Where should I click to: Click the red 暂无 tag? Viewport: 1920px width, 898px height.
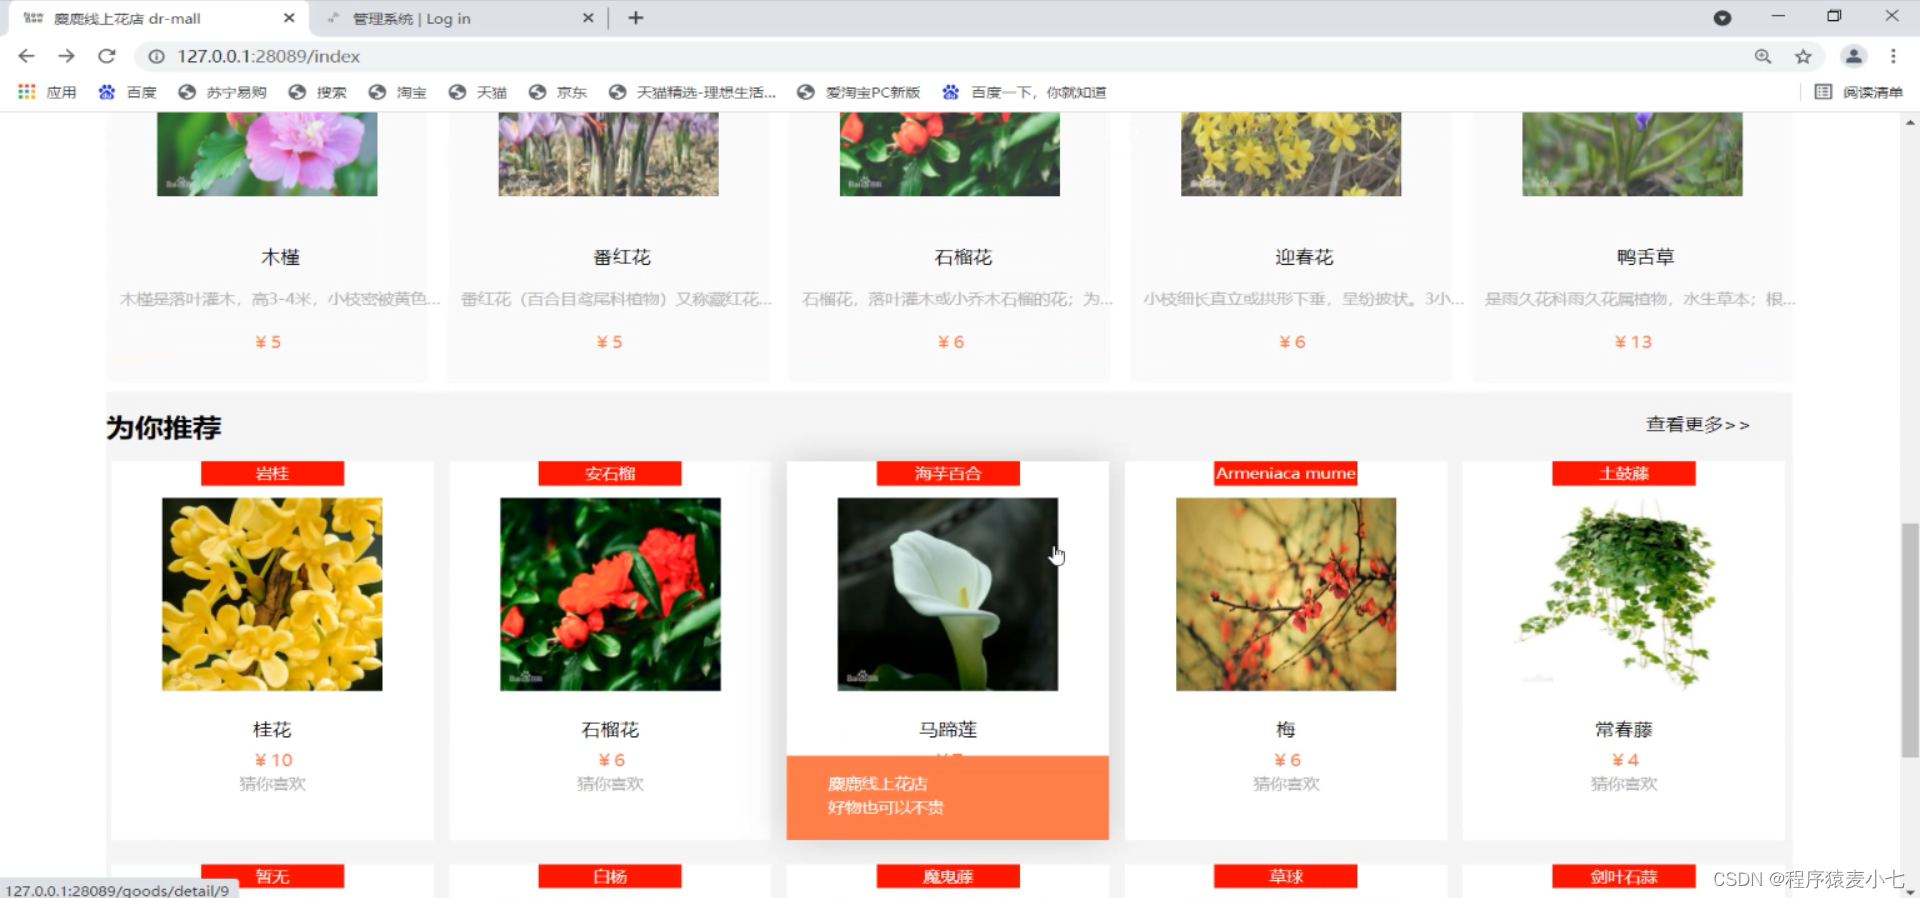point(272,876)
